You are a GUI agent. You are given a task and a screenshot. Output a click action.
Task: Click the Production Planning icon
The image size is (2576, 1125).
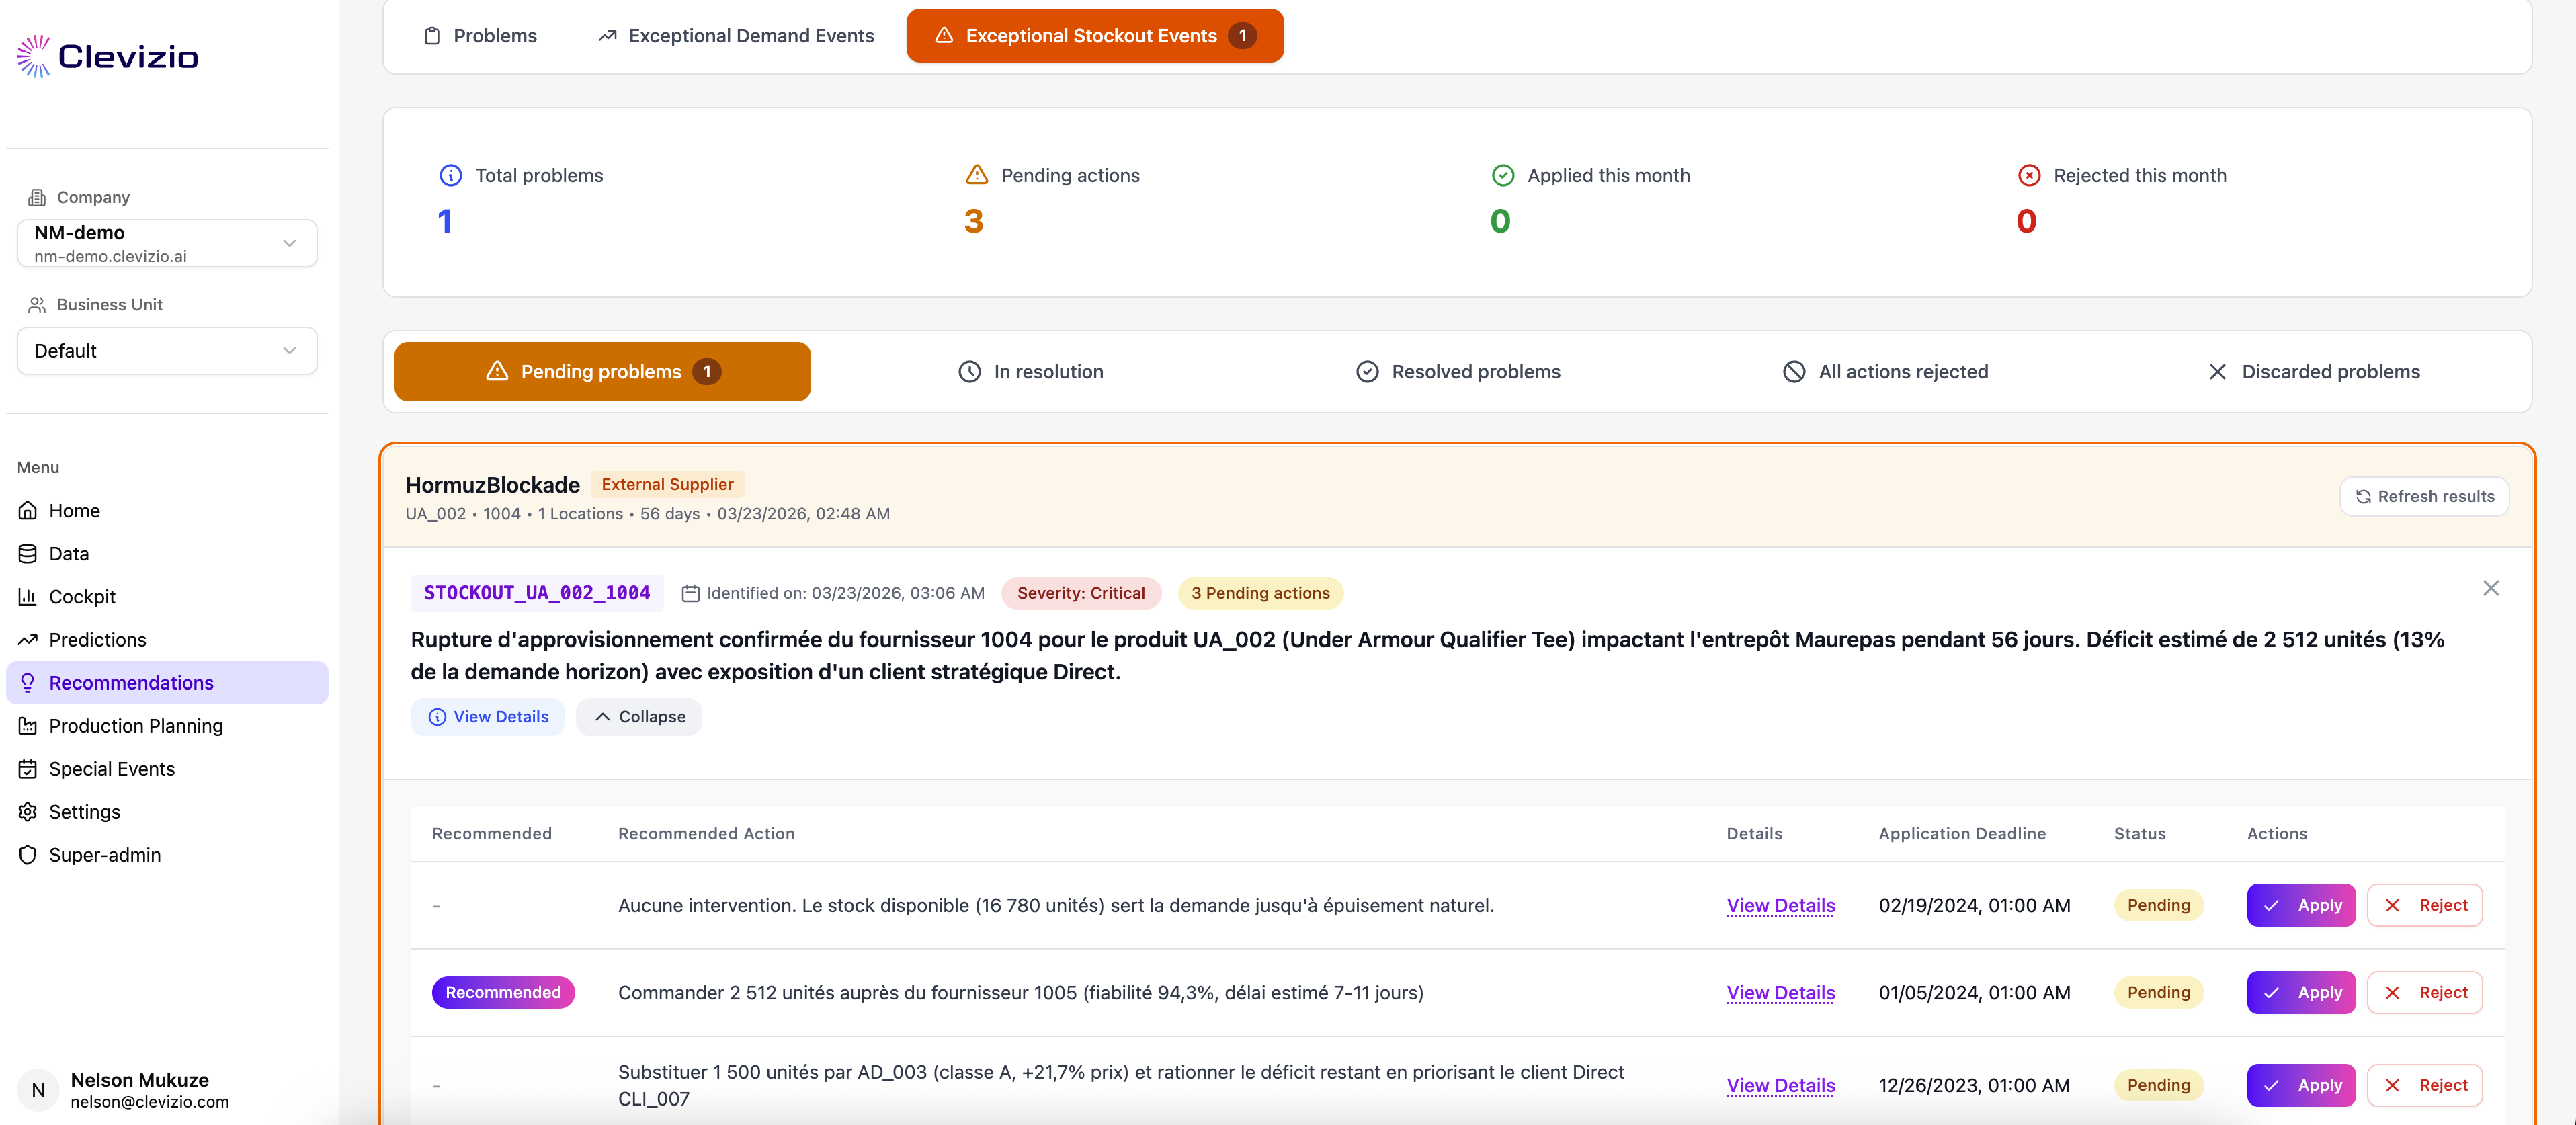coord(28,726)
